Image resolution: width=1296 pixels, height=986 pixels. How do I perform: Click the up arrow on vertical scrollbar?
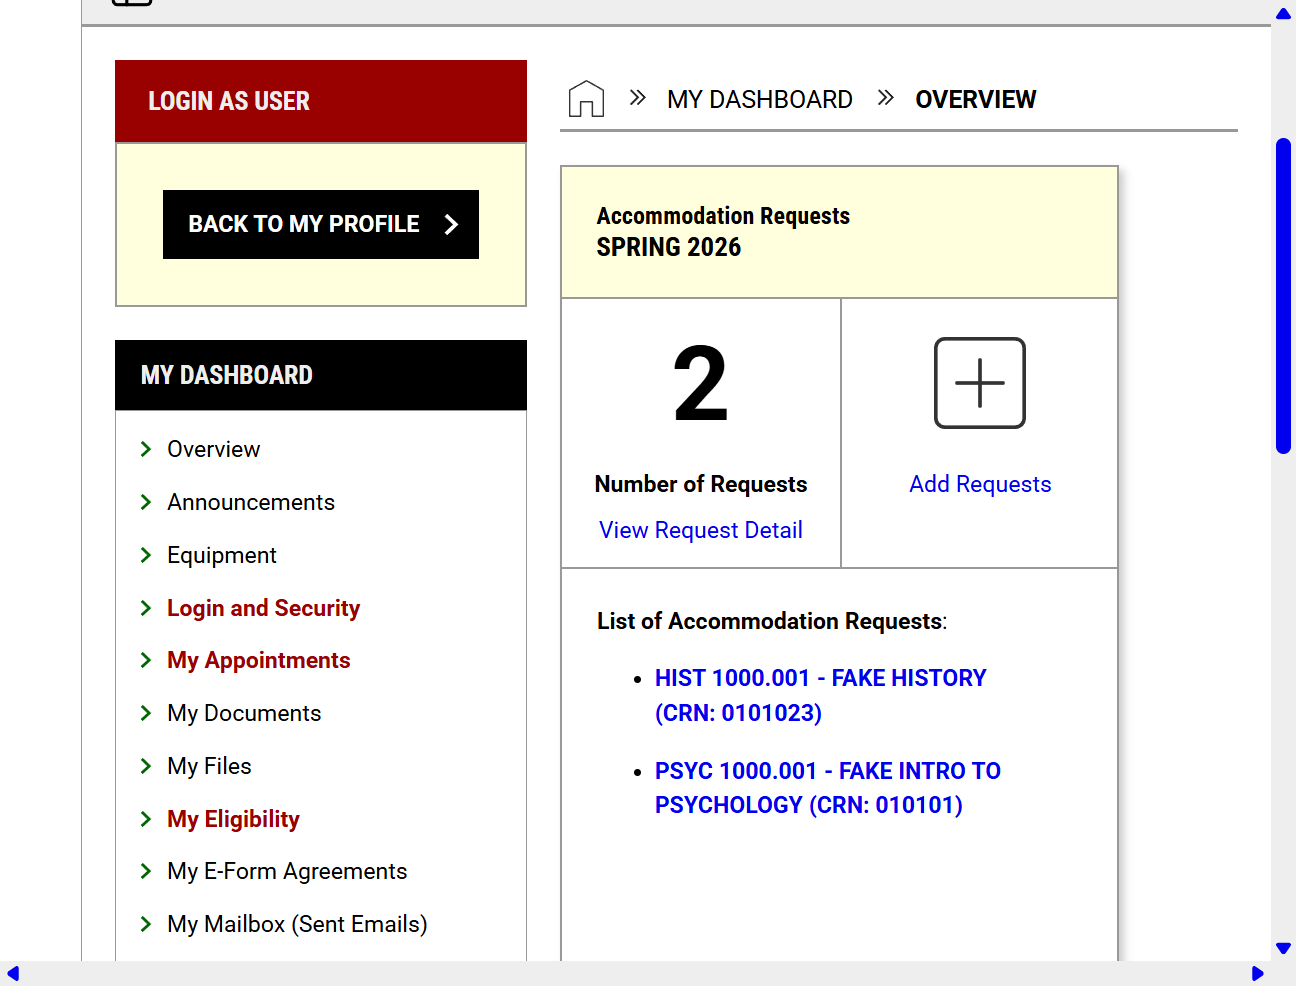(1283, 14)
